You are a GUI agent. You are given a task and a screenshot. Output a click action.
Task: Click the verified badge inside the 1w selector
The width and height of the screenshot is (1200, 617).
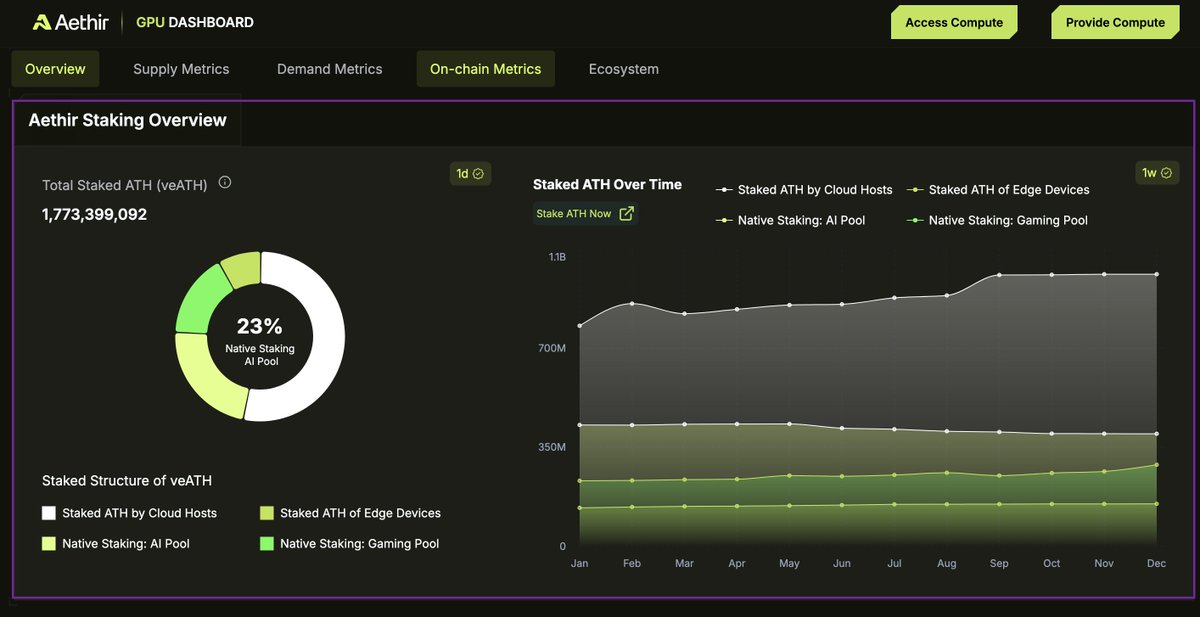click(x=1167, y=172)
